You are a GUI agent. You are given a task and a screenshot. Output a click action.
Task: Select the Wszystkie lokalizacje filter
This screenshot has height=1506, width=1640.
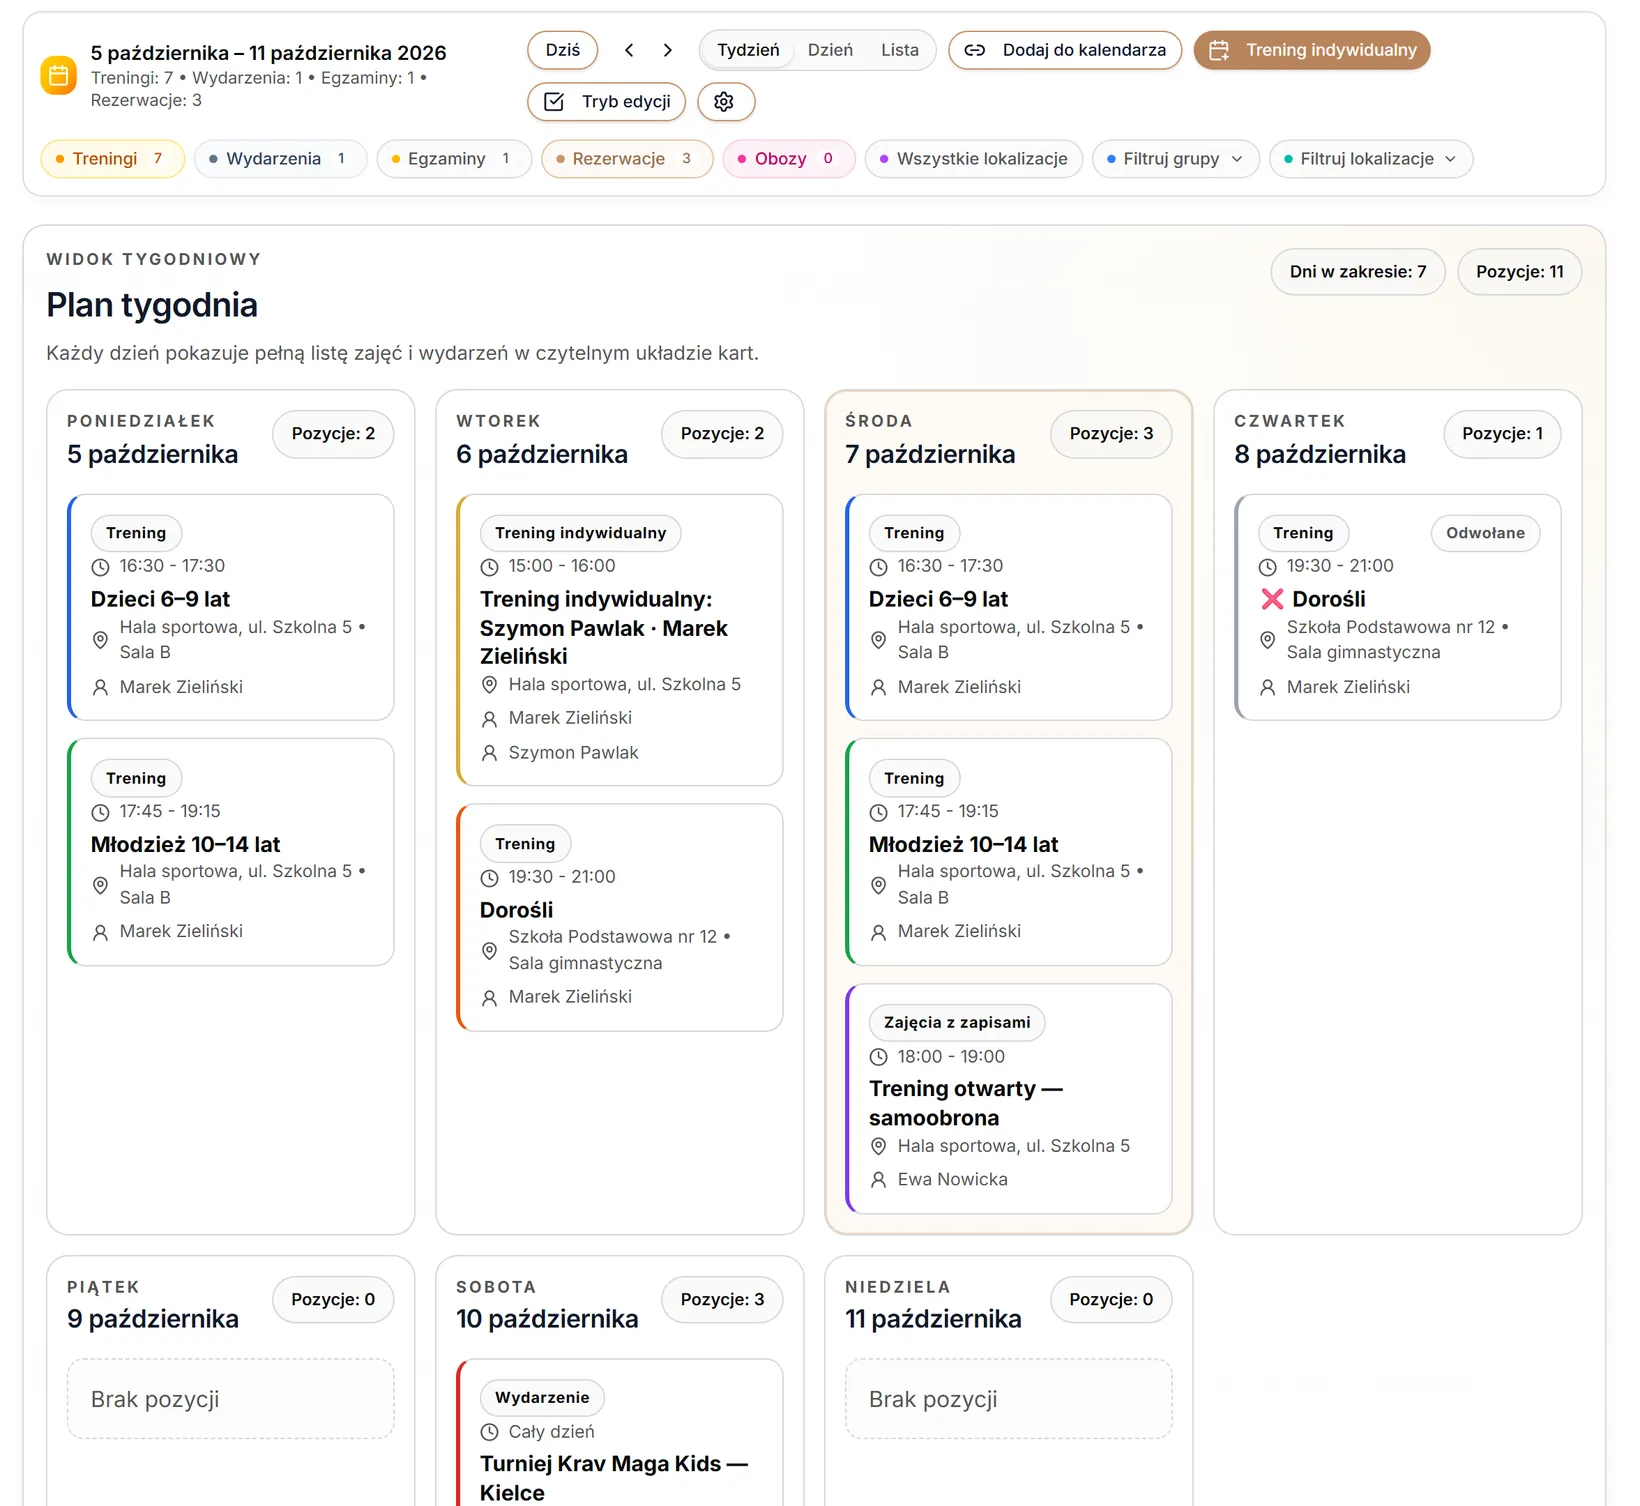(x=974, y=159)
